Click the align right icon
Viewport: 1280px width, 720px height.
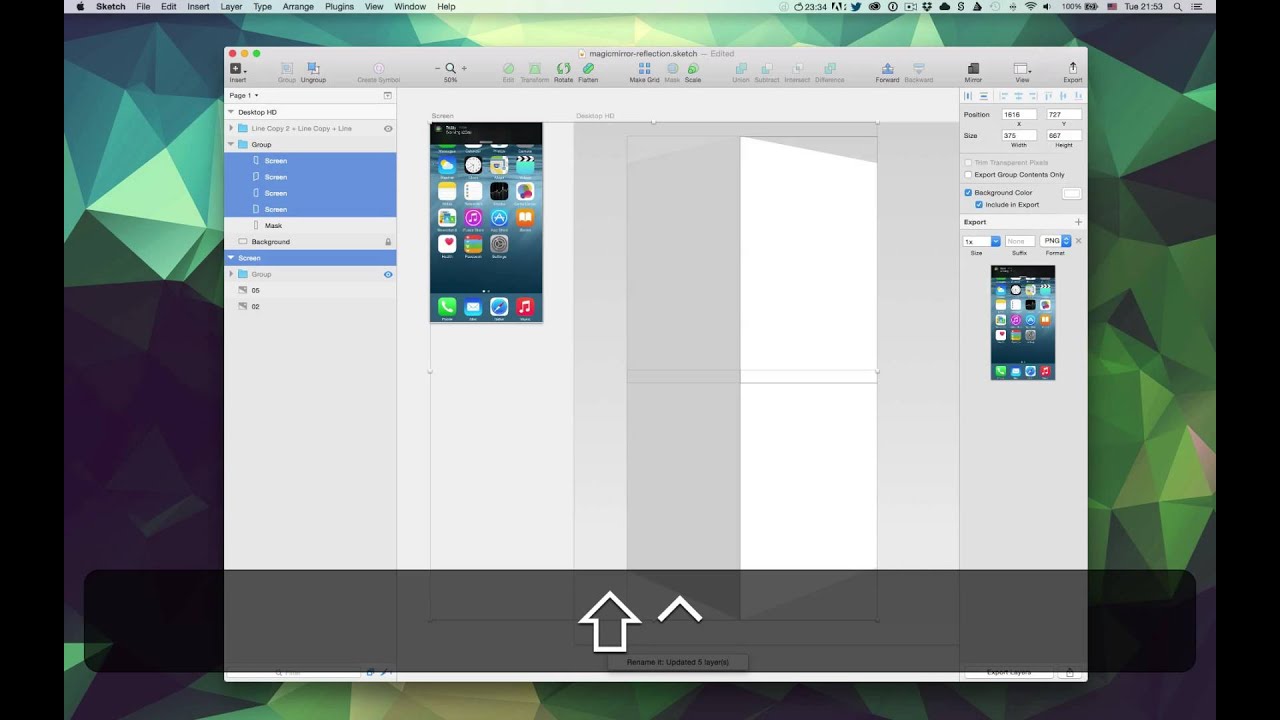1033,96
